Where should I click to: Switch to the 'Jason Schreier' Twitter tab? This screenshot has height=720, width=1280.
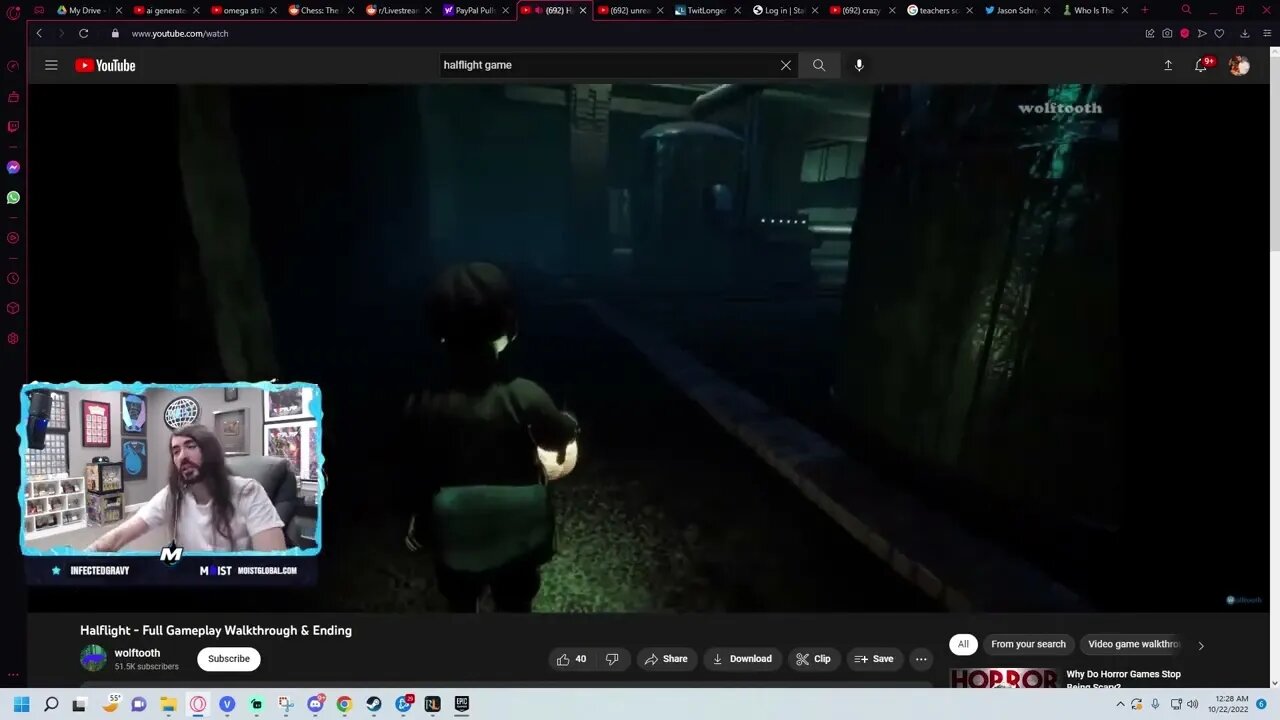[1017, 10]
